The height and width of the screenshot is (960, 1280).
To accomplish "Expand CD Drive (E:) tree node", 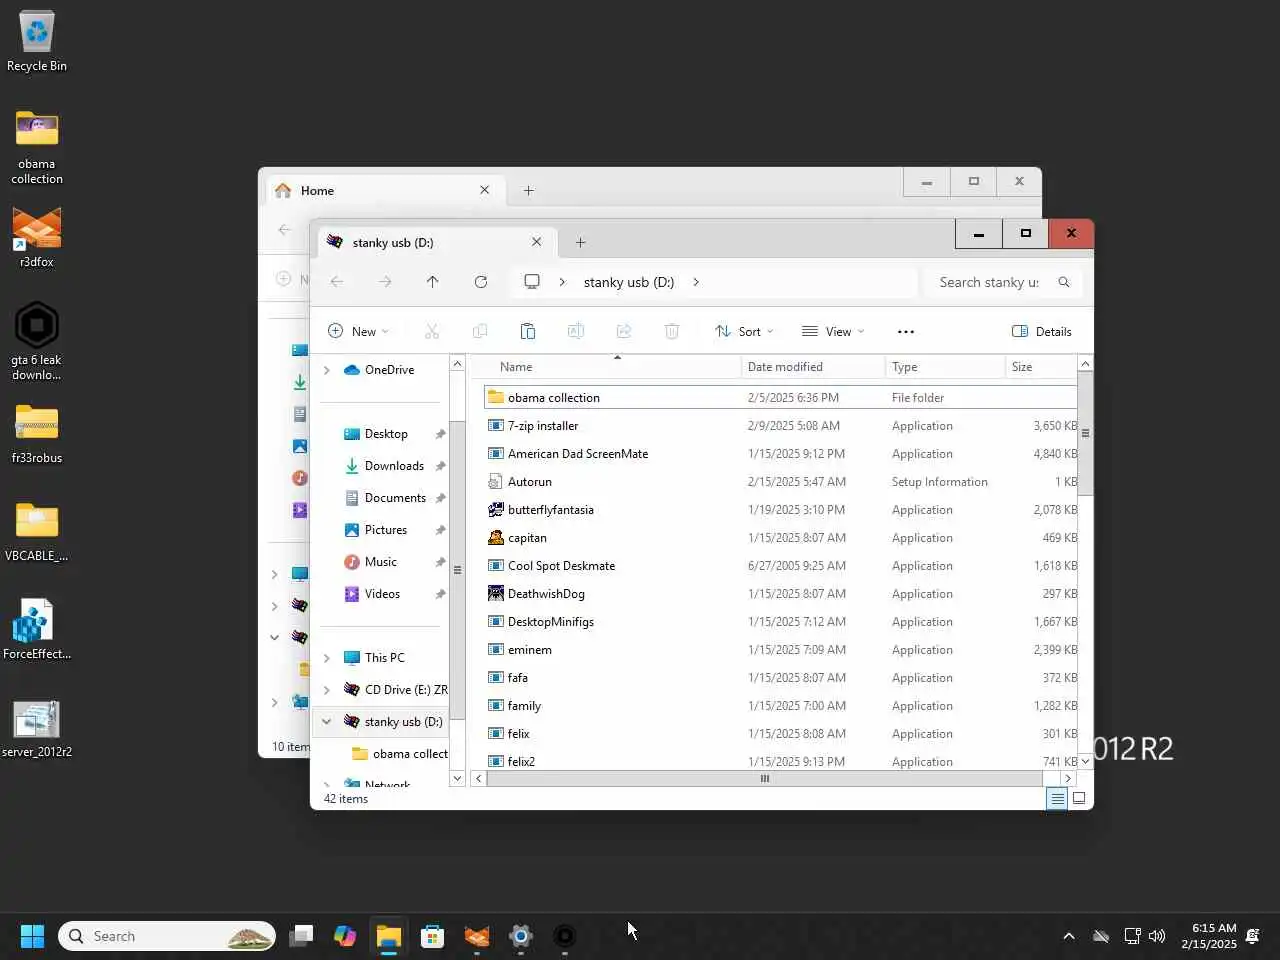I will point(327,690).
